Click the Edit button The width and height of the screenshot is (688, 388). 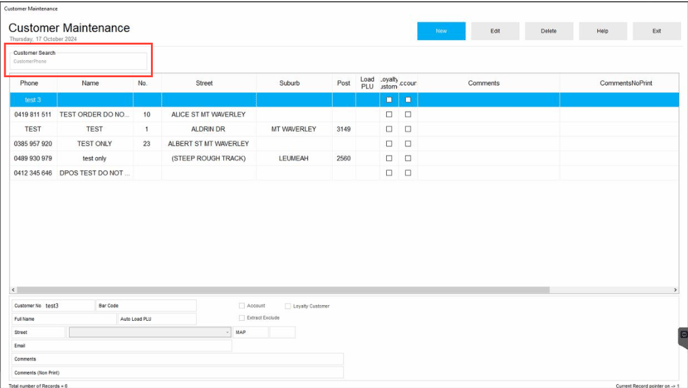pyautogui.click(x=495, y=31)
